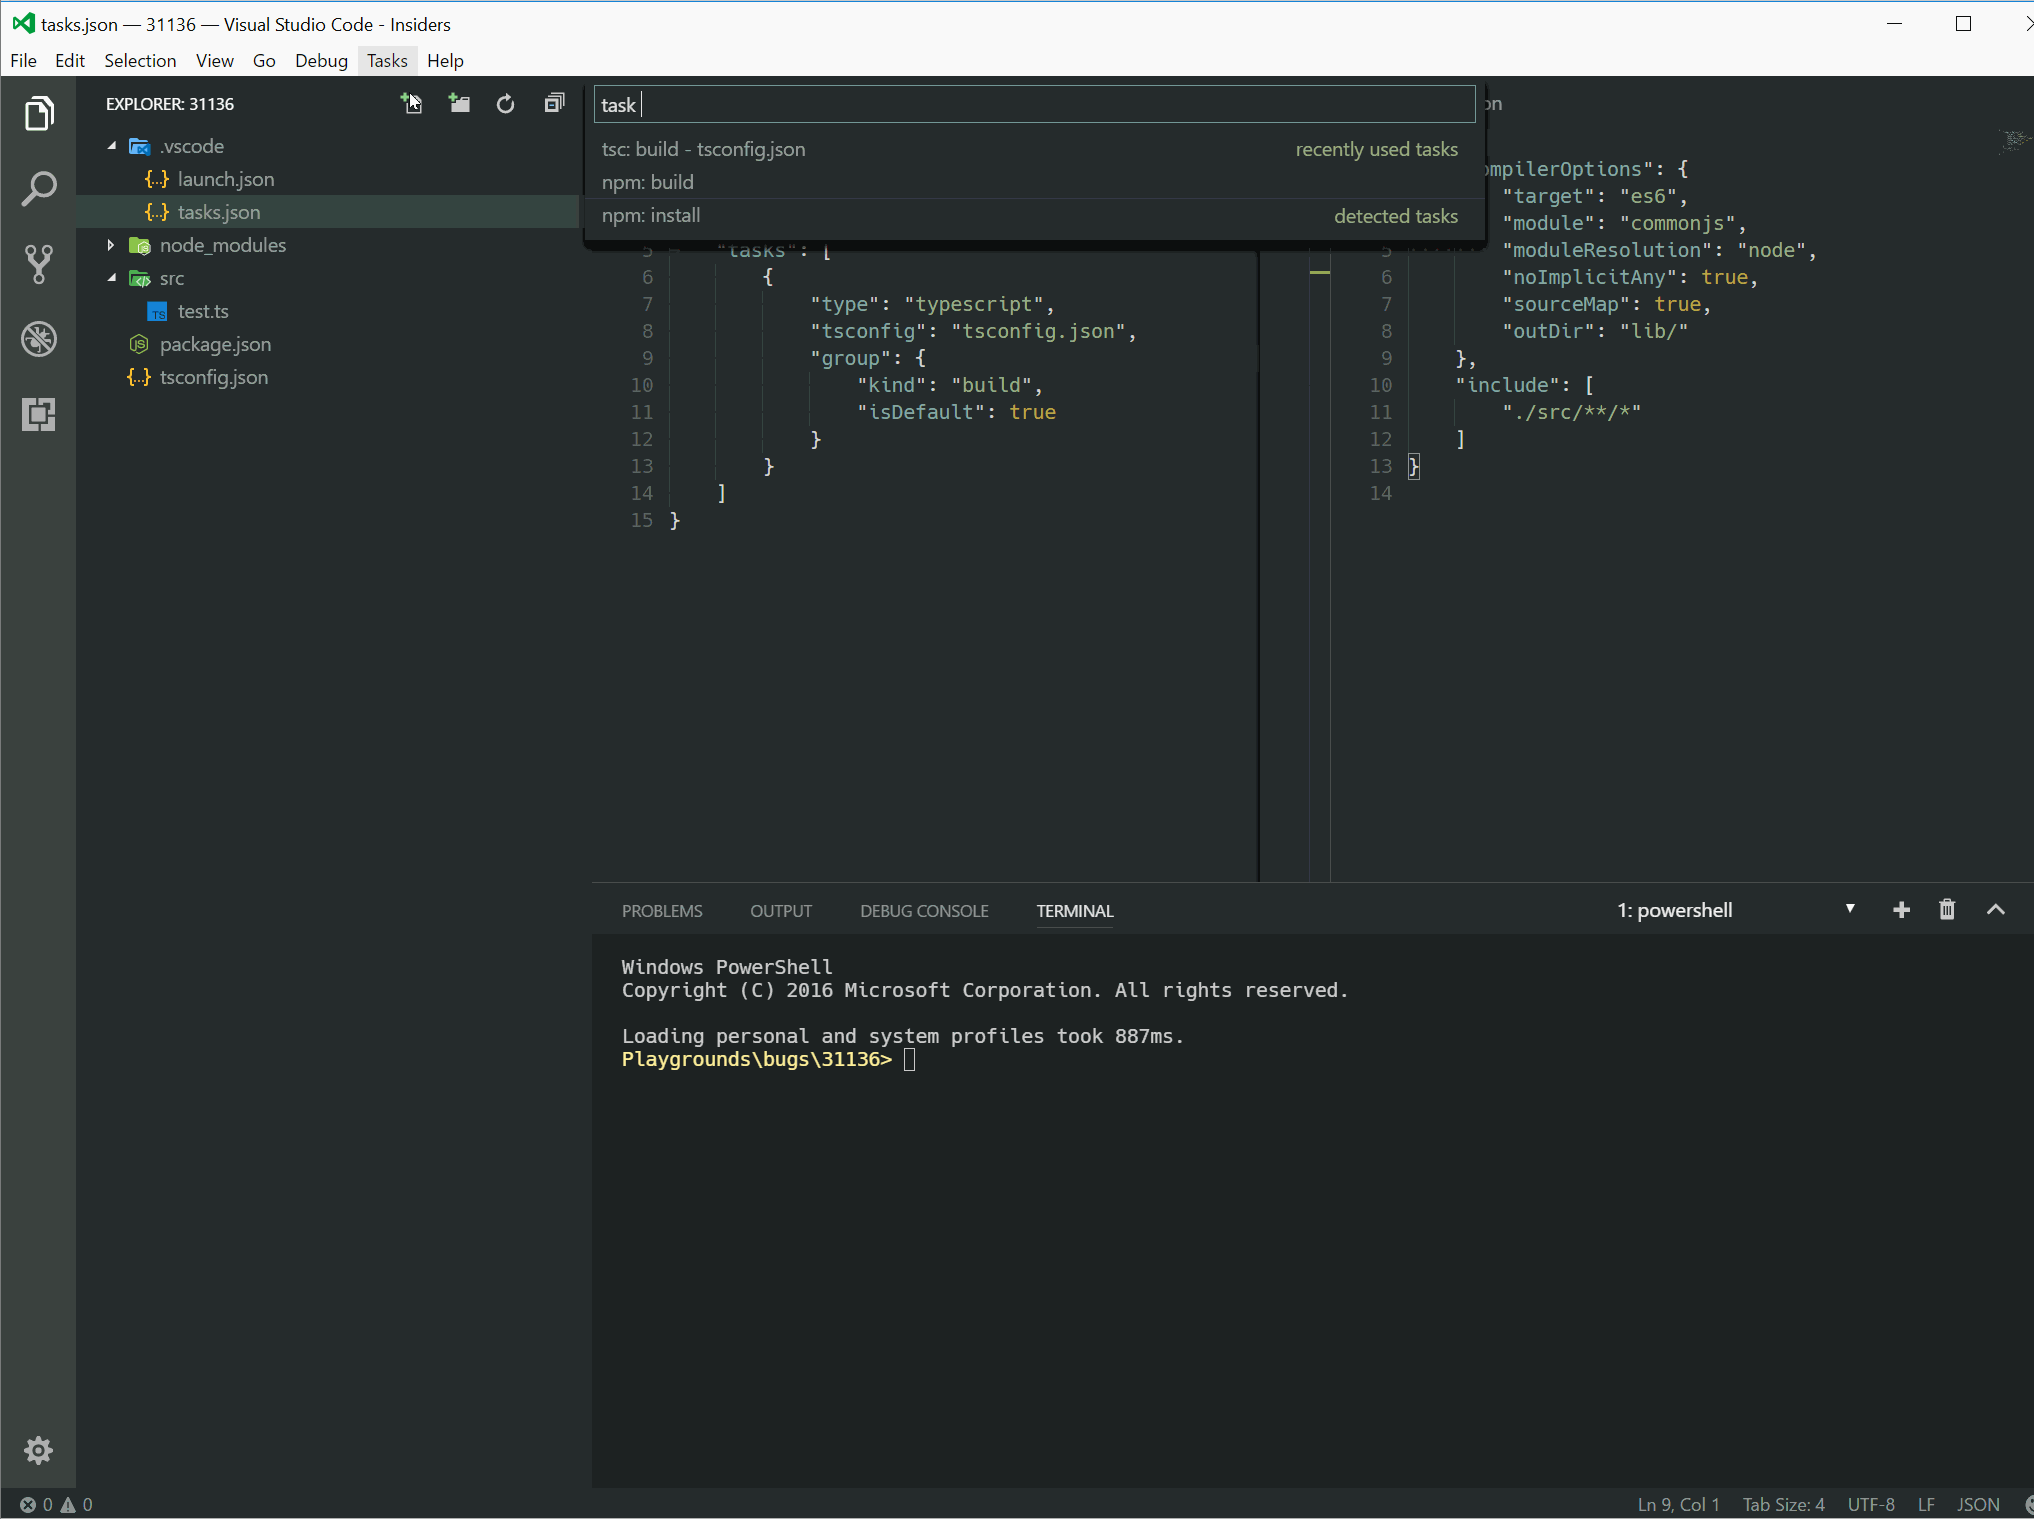This screenshot has height=1519, width=2034.
Task: Open the Debug menu
Action: pos(321,60)
